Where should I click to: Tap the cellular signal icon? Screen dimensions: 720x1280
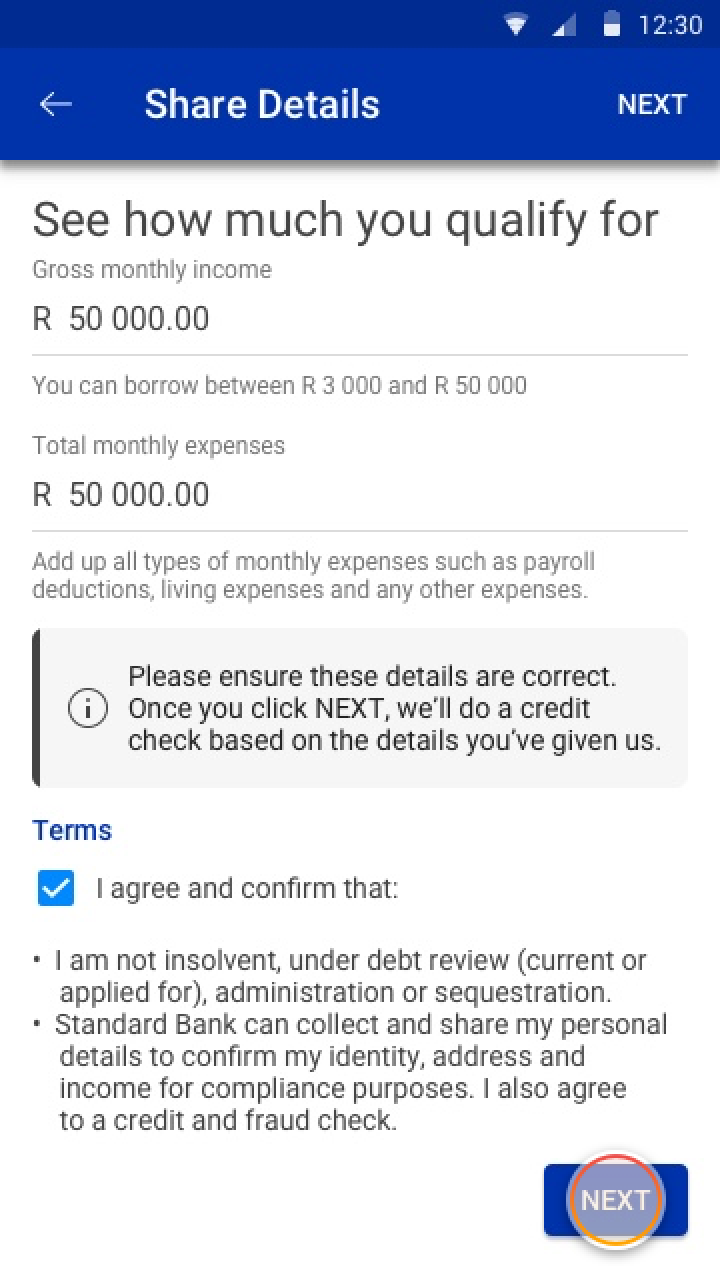pos(565,25)
